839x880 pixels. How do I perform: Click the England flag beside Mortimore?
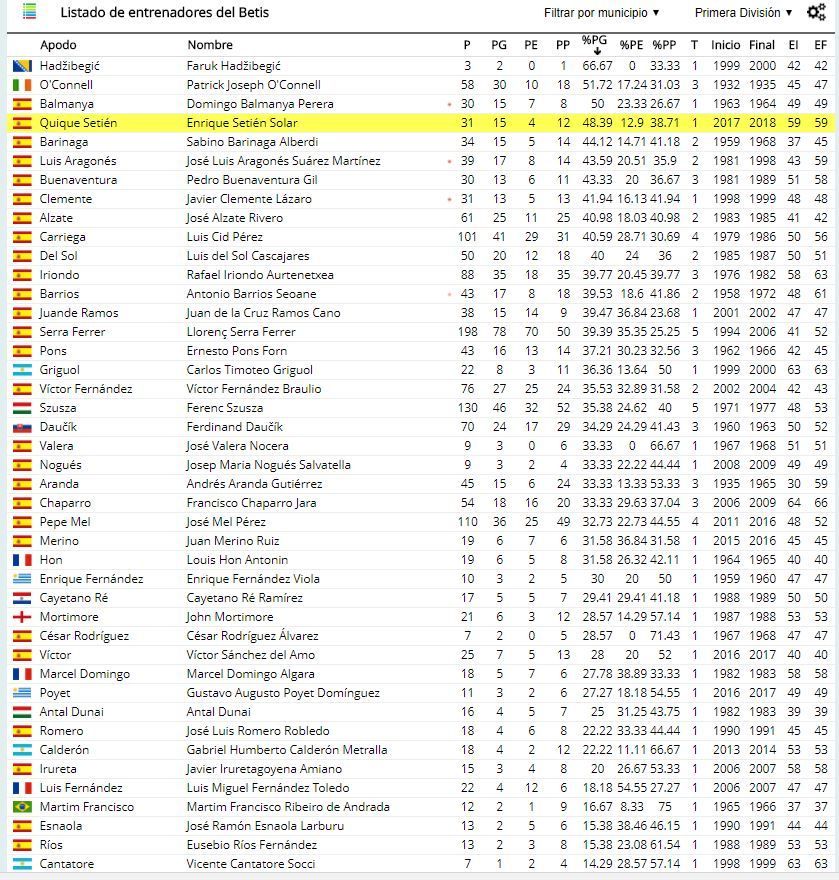coord(22,617)
